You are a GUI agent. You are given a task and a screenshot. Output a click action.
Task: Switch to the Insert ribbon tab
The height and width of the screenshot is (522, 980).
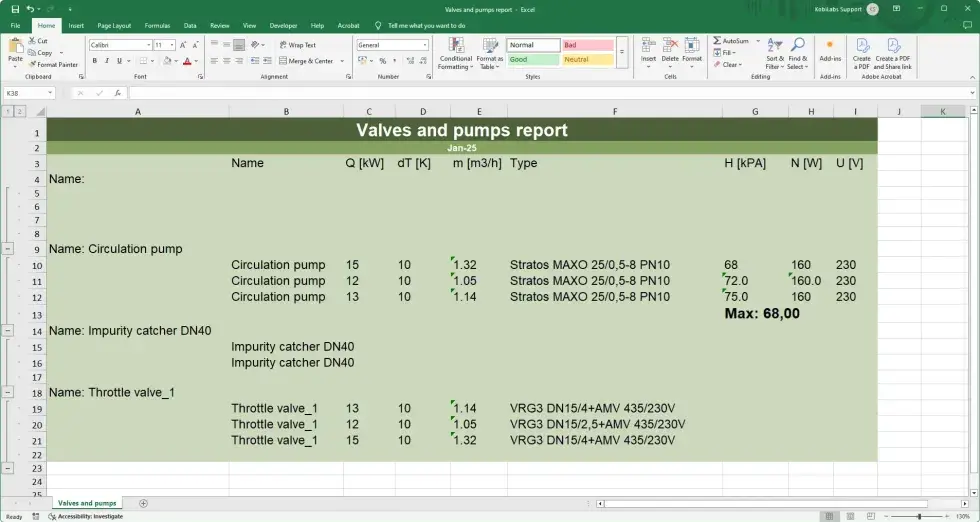pyautogui.click(x=76, y=26)
